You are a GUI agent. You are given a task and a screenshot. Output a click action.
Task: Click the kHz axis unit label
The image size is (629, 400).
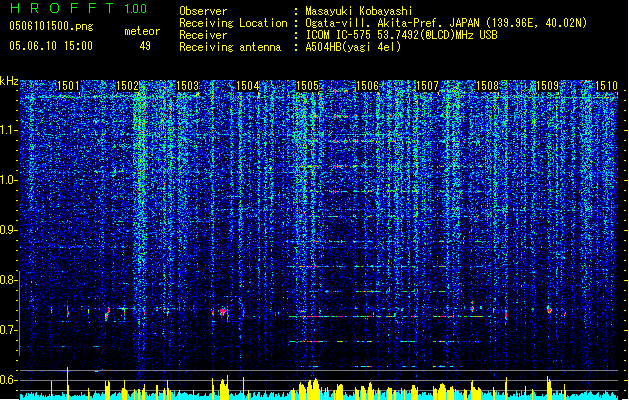(x=9, y=81)
